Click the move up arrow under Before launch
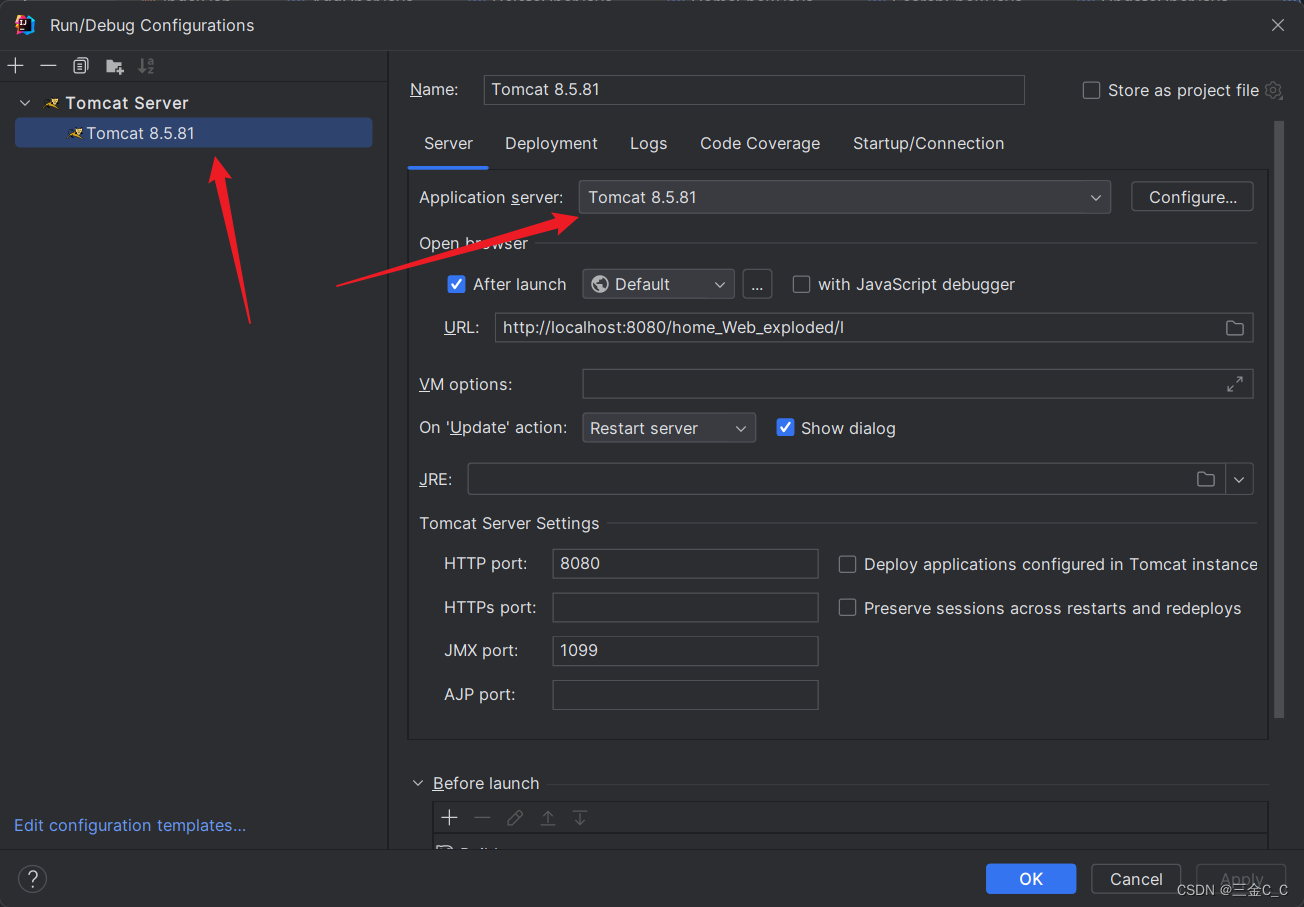Screen dimensions: 1304x907 point(548,818)
